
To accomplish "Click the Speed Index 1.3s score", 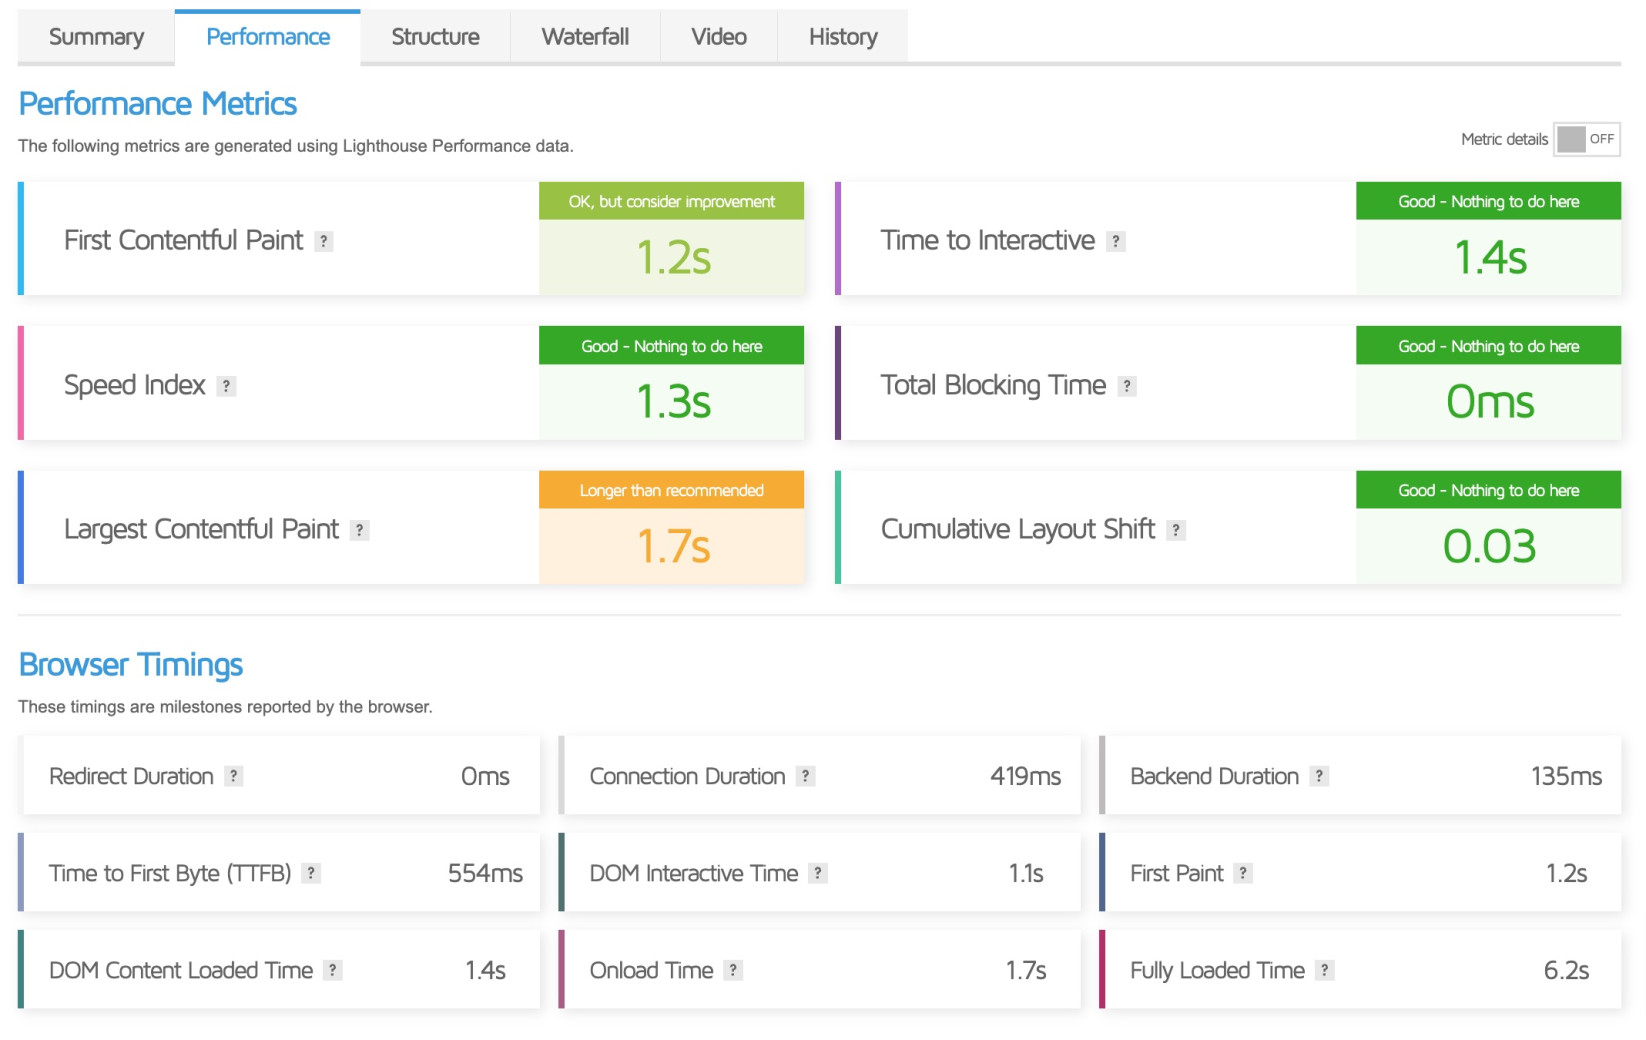I will (673, 402).
